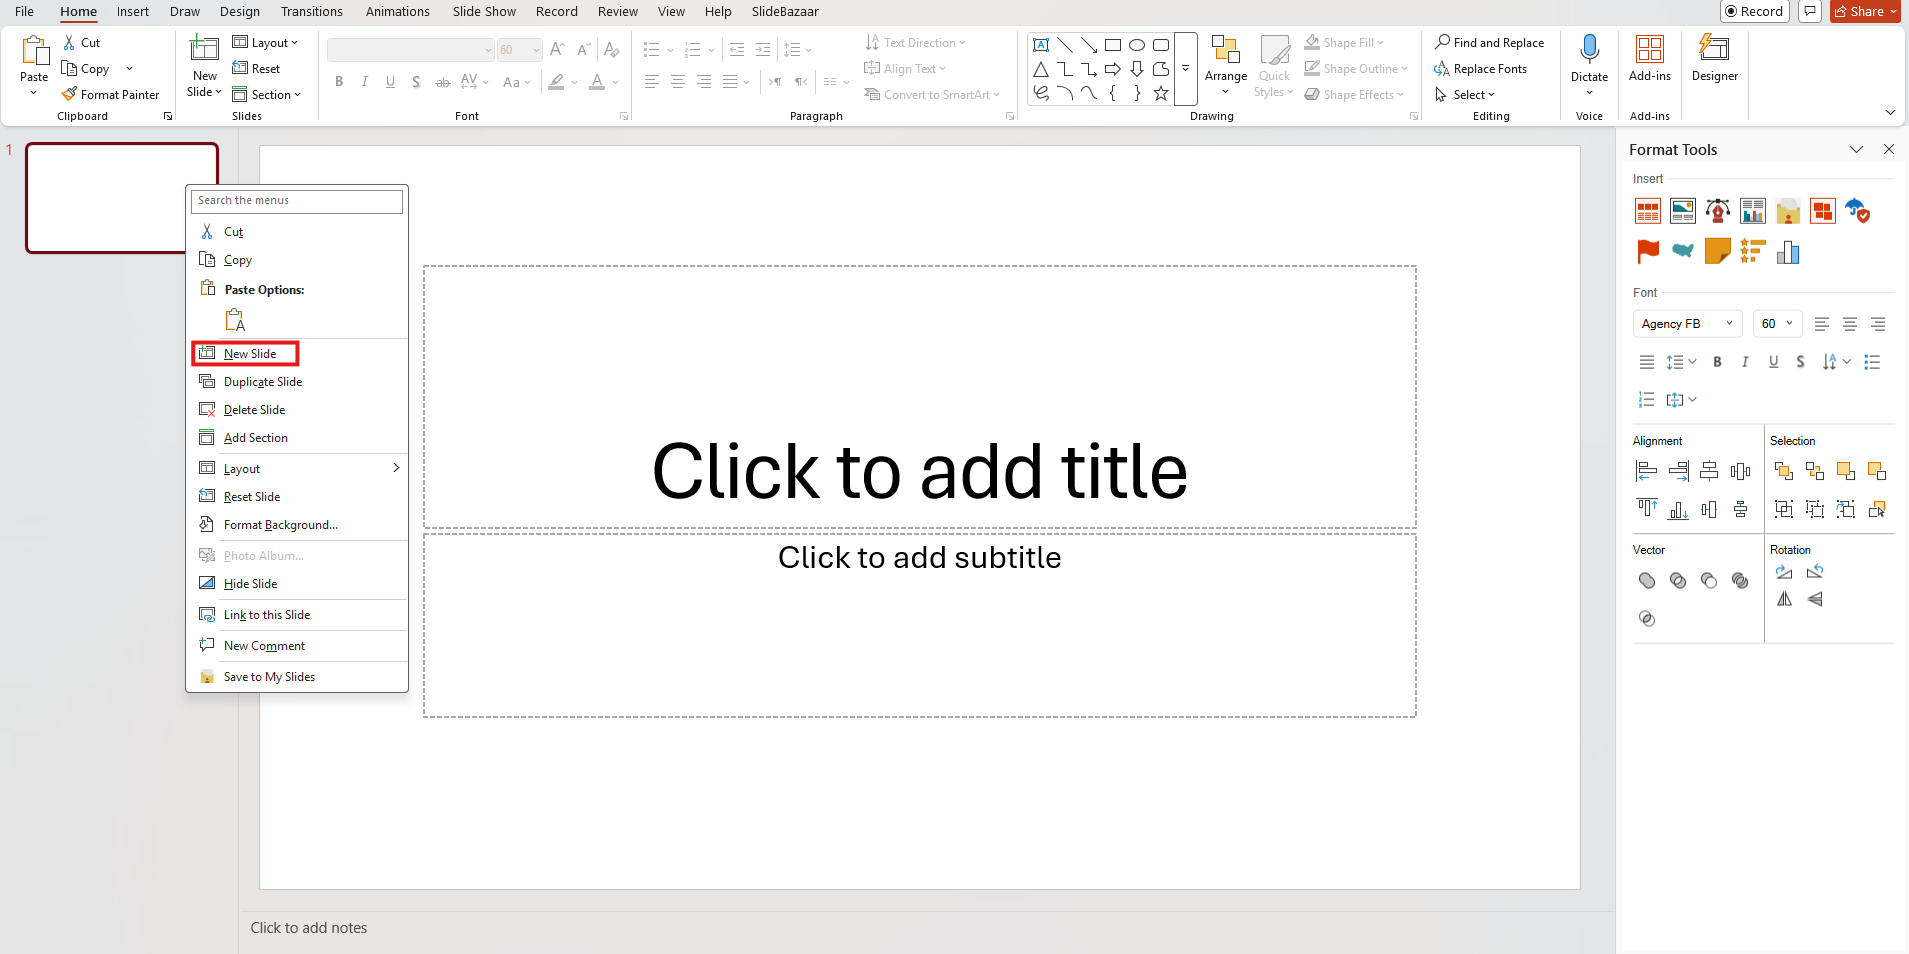Click the Click to add notes area
The width and height of the screenshot is (1909, 954).
click(308, 928)
